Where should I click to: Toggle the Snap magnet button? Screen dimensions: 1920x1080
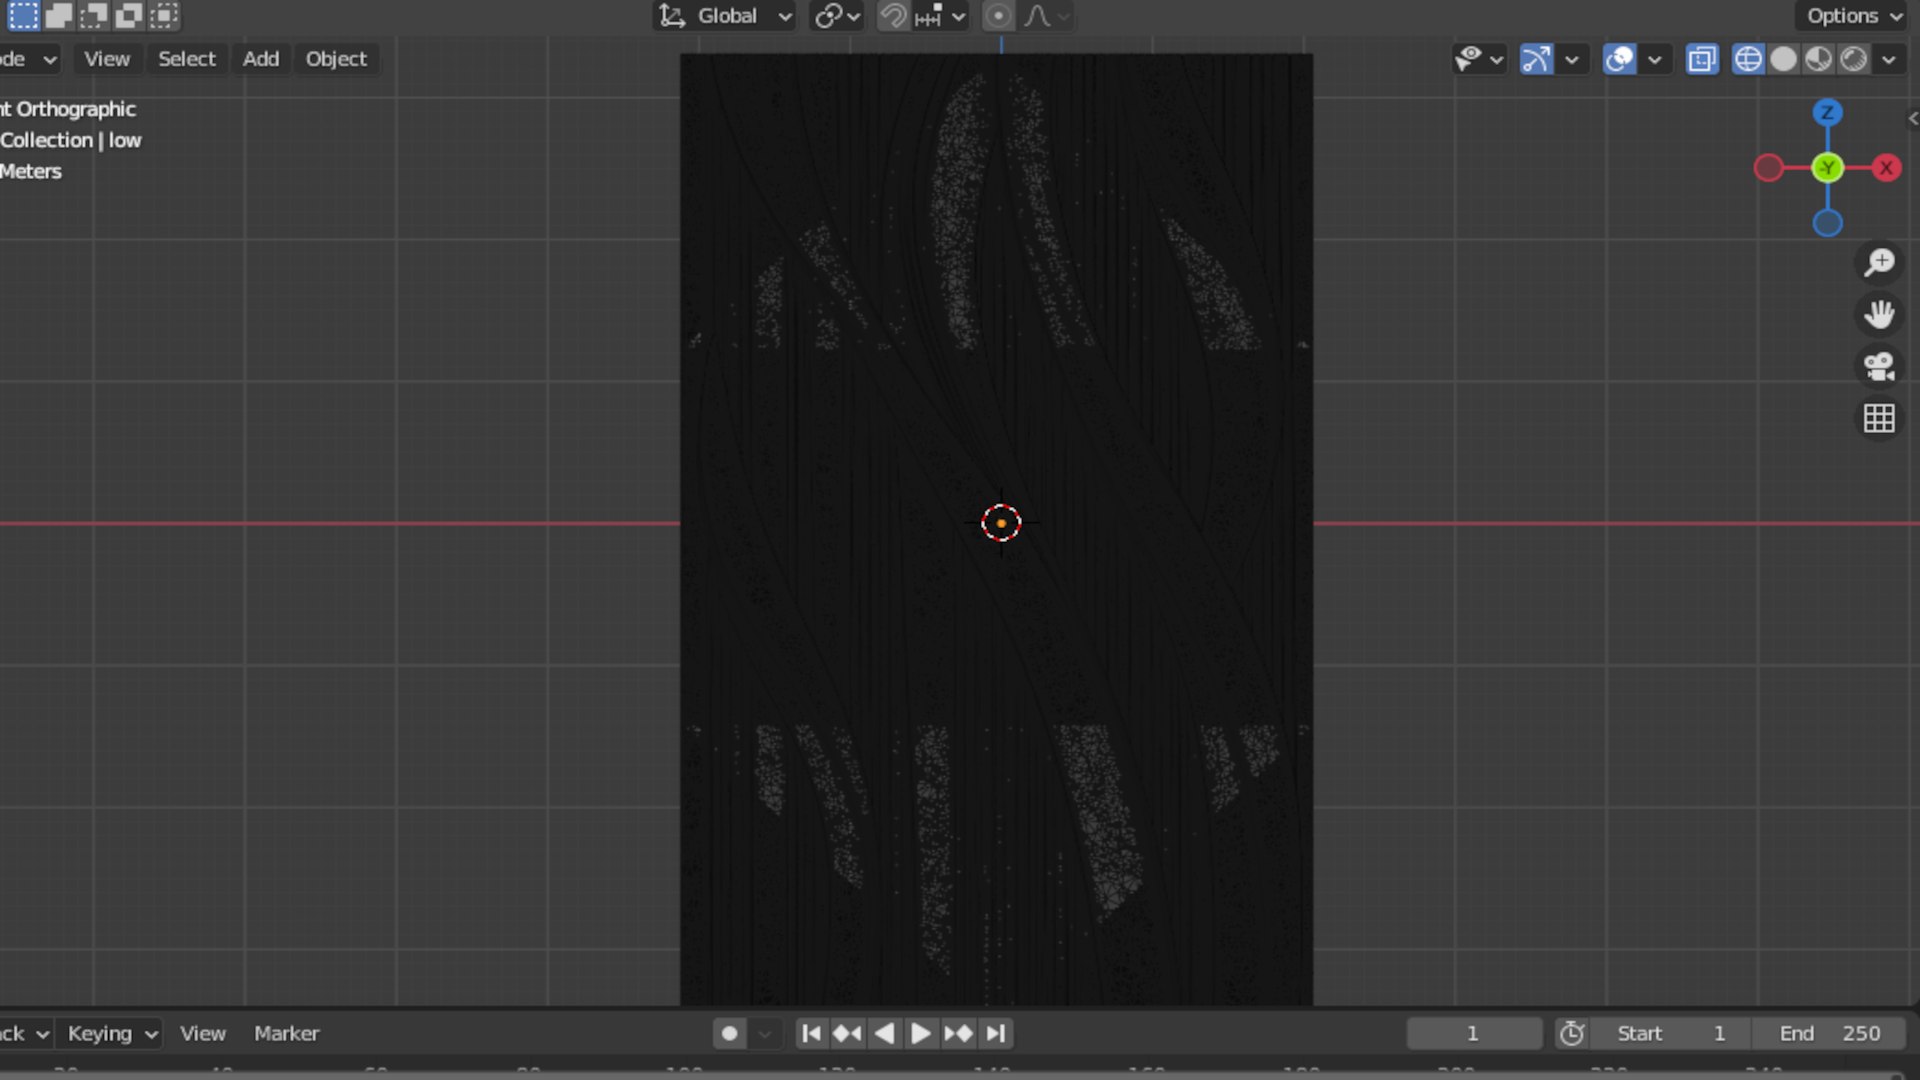893,16
